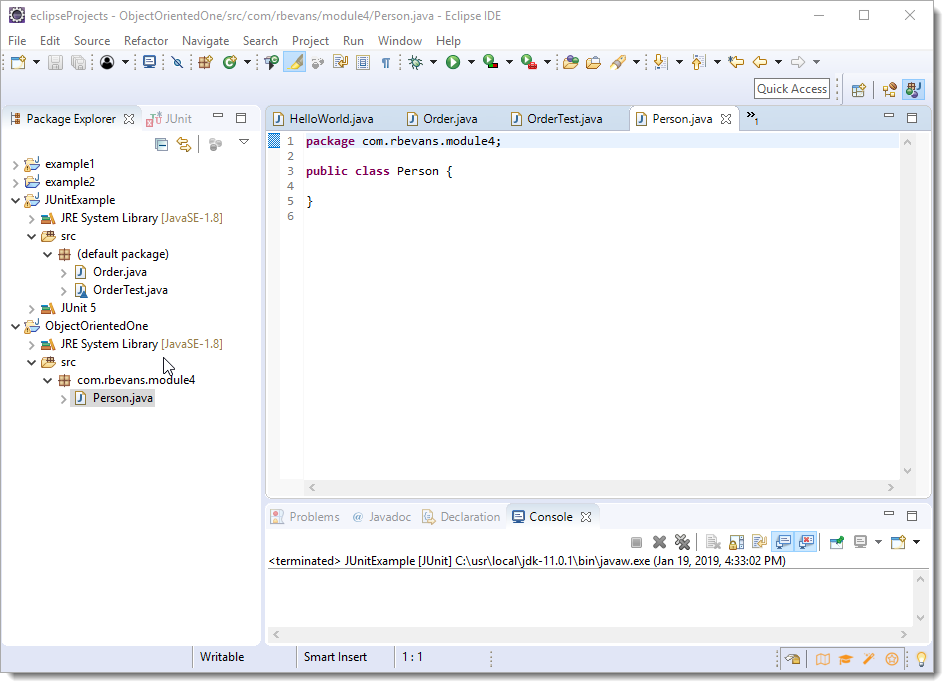The image size is (949, 688).
Task: Open the Refactor menu
Action: [x=146, y=41]
